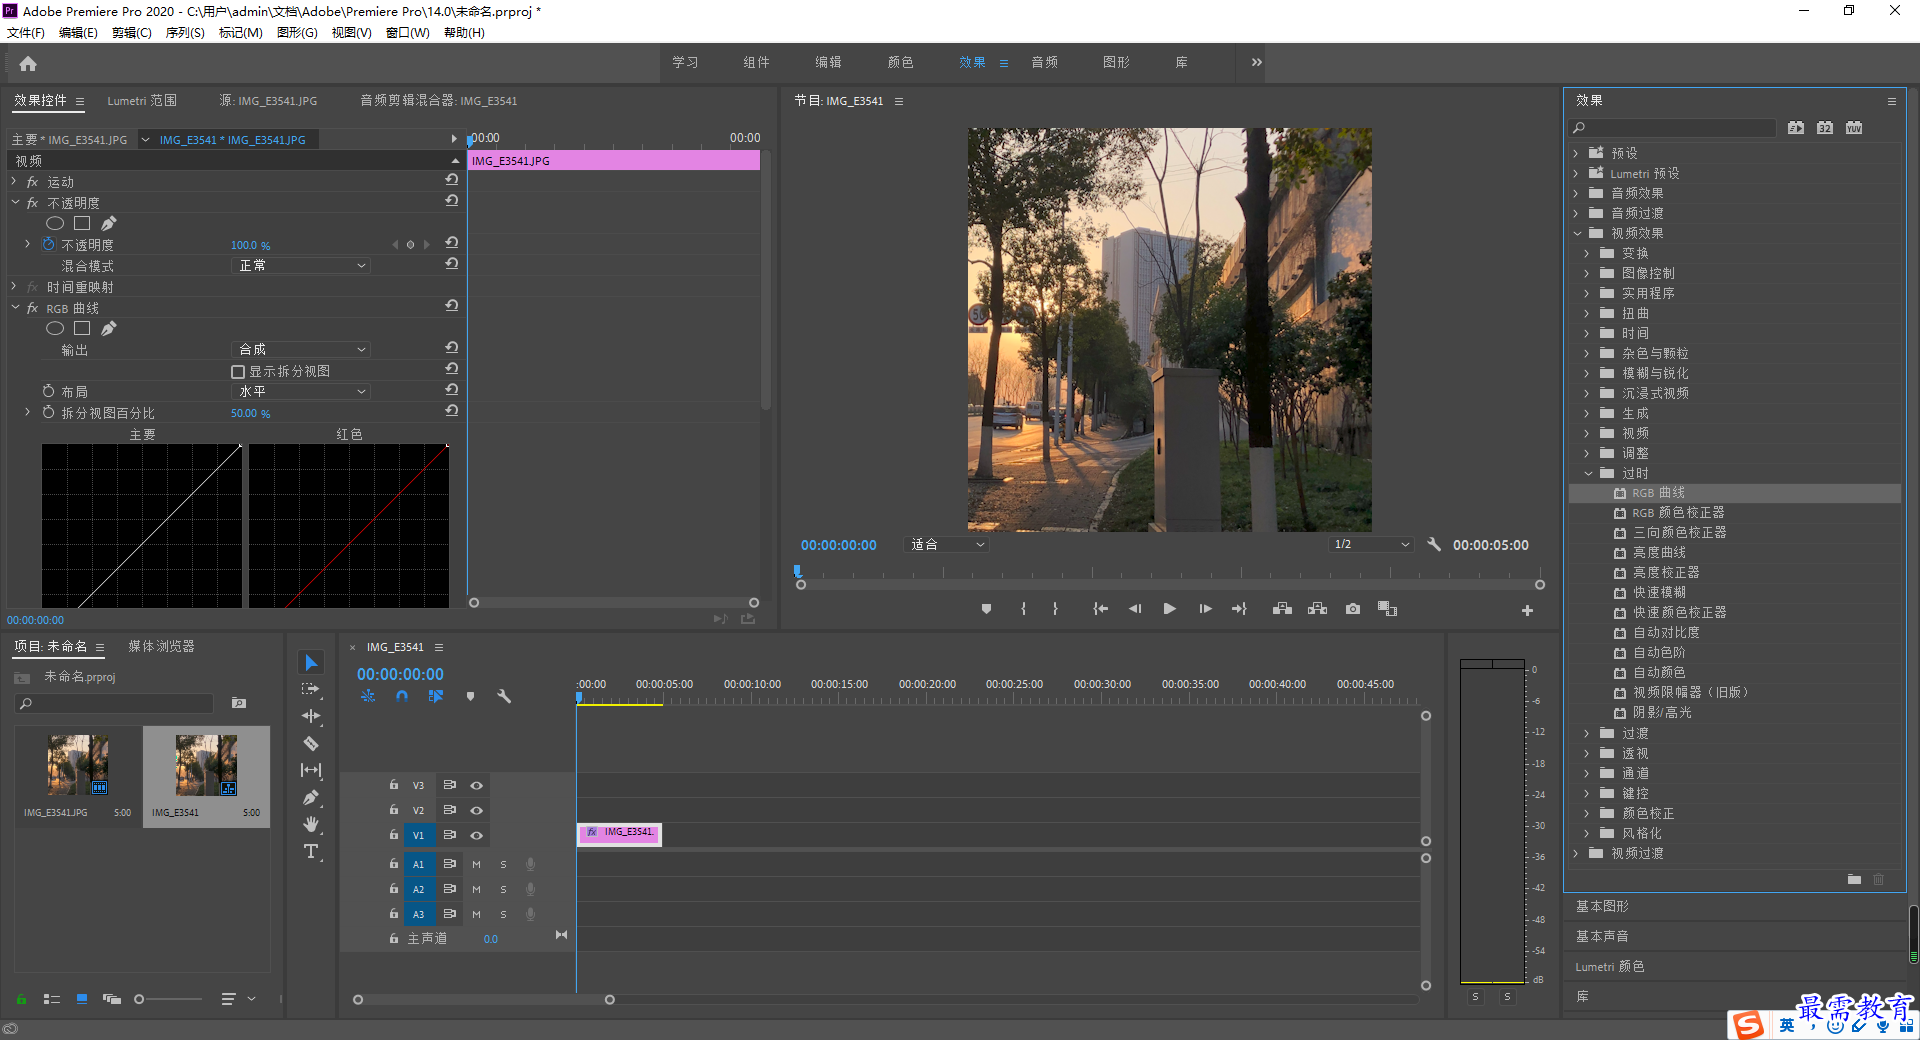Open Lumetri 范围 panel tab

pos(142,101)
